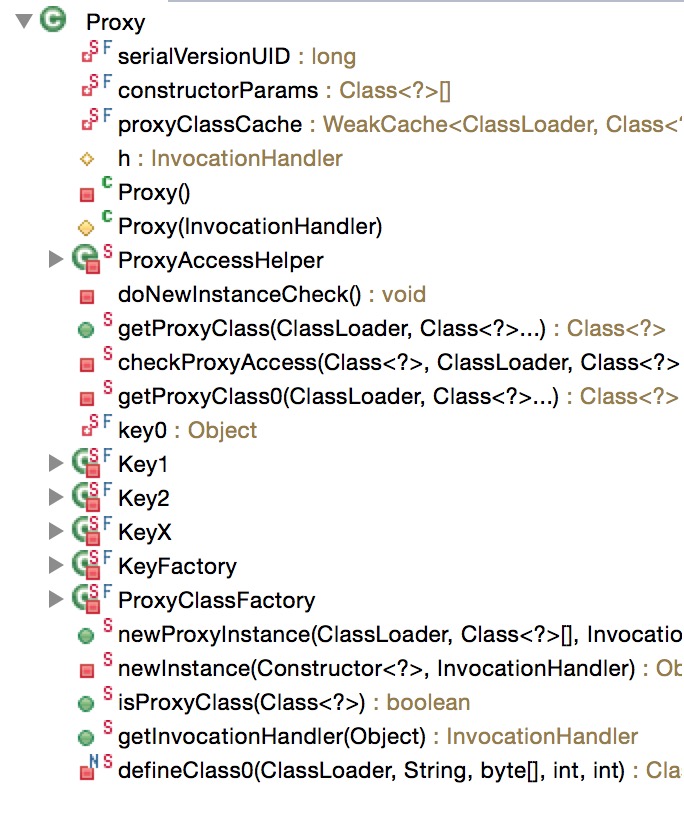Click the yellow diamond icon beside h field

click(87, 159)
